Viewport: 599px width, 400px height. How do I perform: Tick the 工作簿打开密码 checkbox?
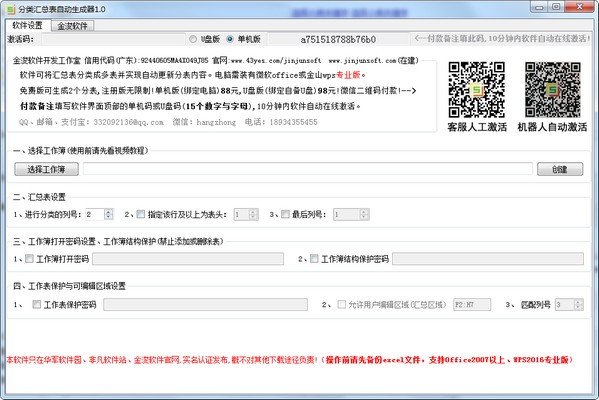(29, 259)
